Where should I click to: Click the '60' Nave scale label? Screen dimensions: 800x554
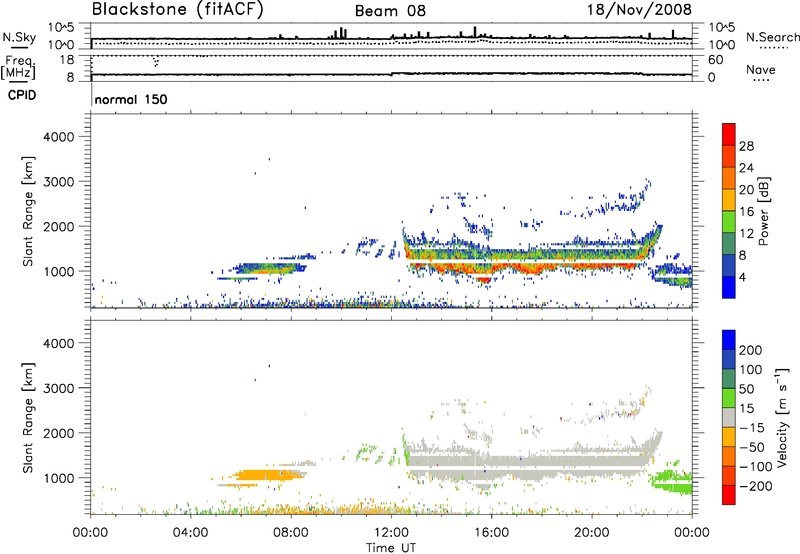click(715, 60)
